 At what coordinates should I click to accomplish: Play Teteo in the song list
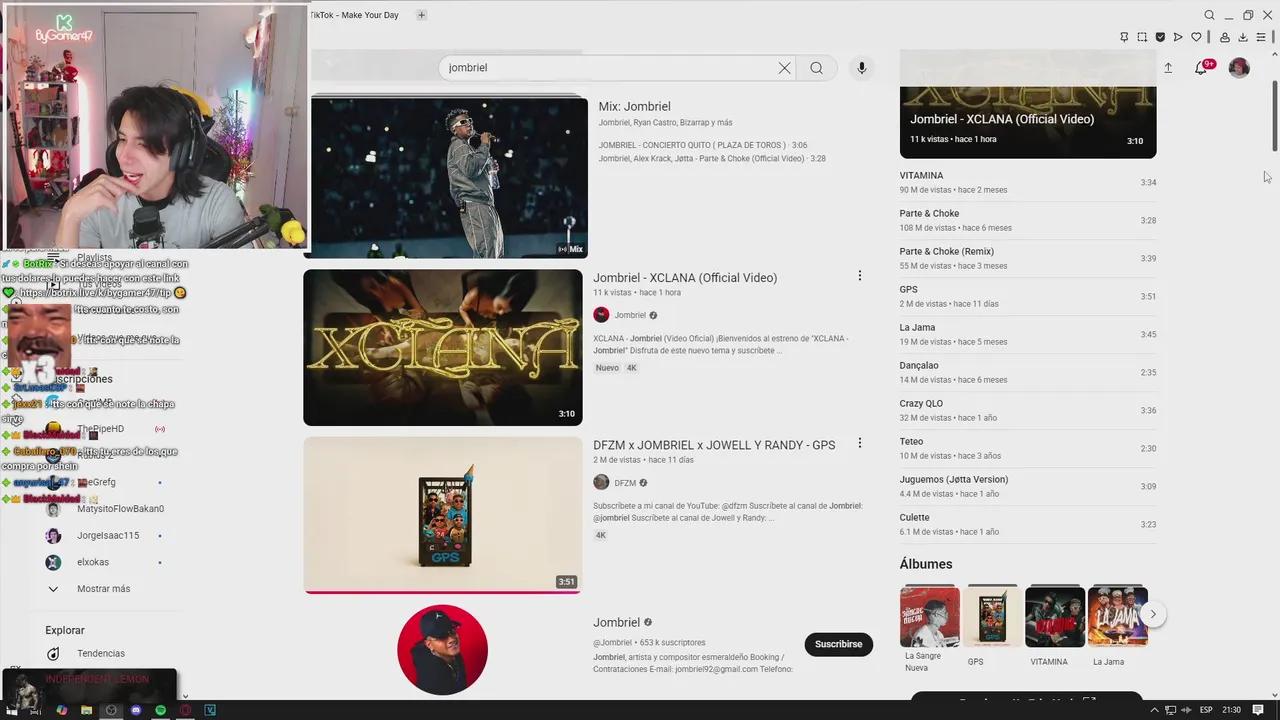[x=1028, y=448]
